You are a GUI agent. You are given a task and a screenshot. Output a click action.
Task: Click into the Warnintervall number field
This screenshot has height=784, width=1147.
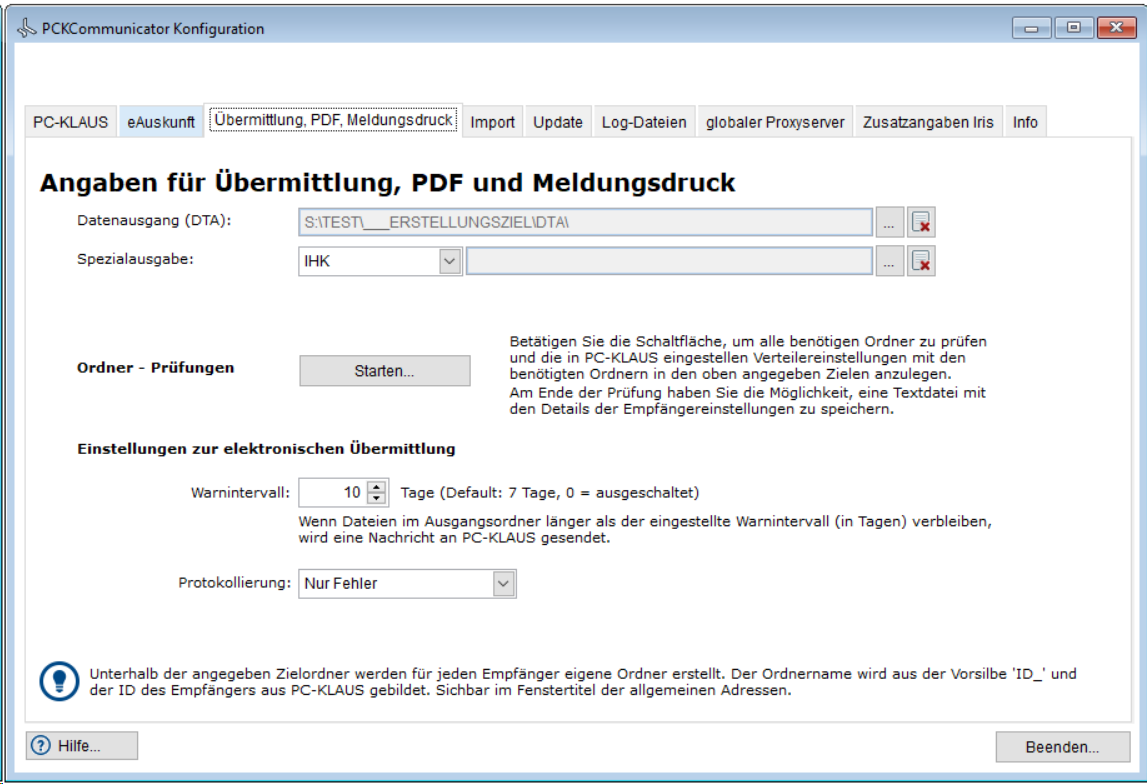point(333,492)
